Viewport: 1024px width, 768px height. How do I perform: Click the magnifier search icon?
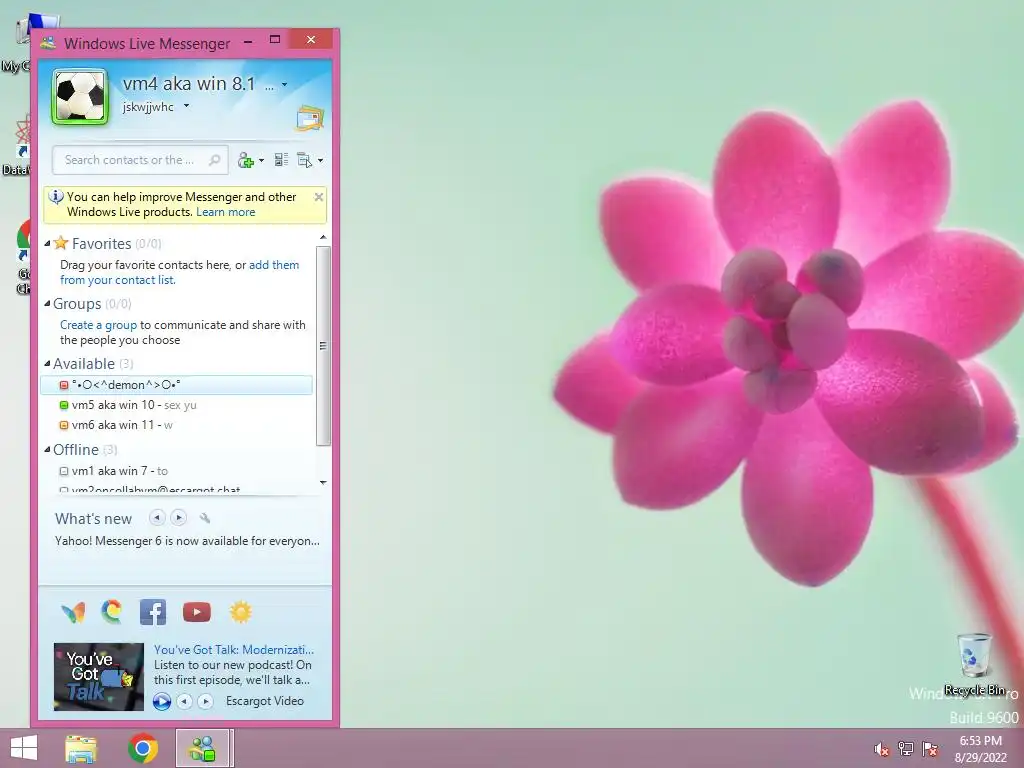[214, 160]
